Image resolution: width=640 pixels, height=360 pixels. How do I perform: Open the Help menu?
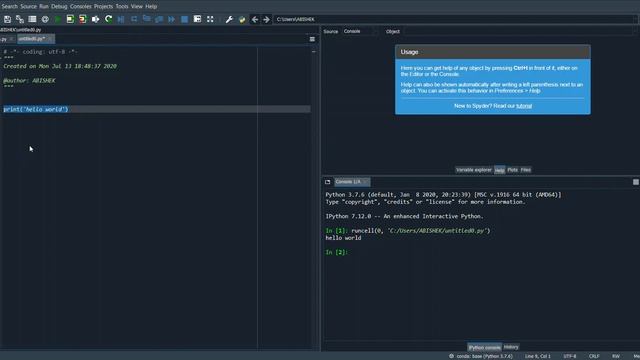coord(151,7)
